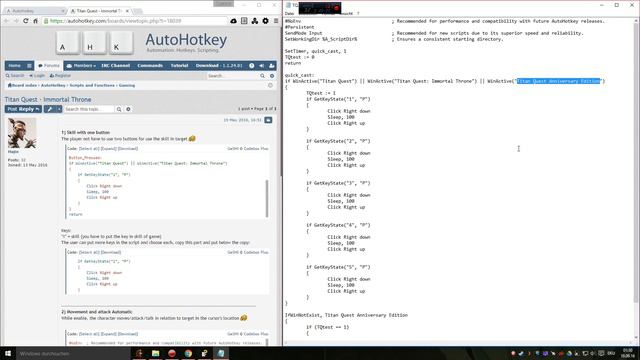
Task: Select the Titan Quest - Immortal Throne tab
Action: click(99, 11)
